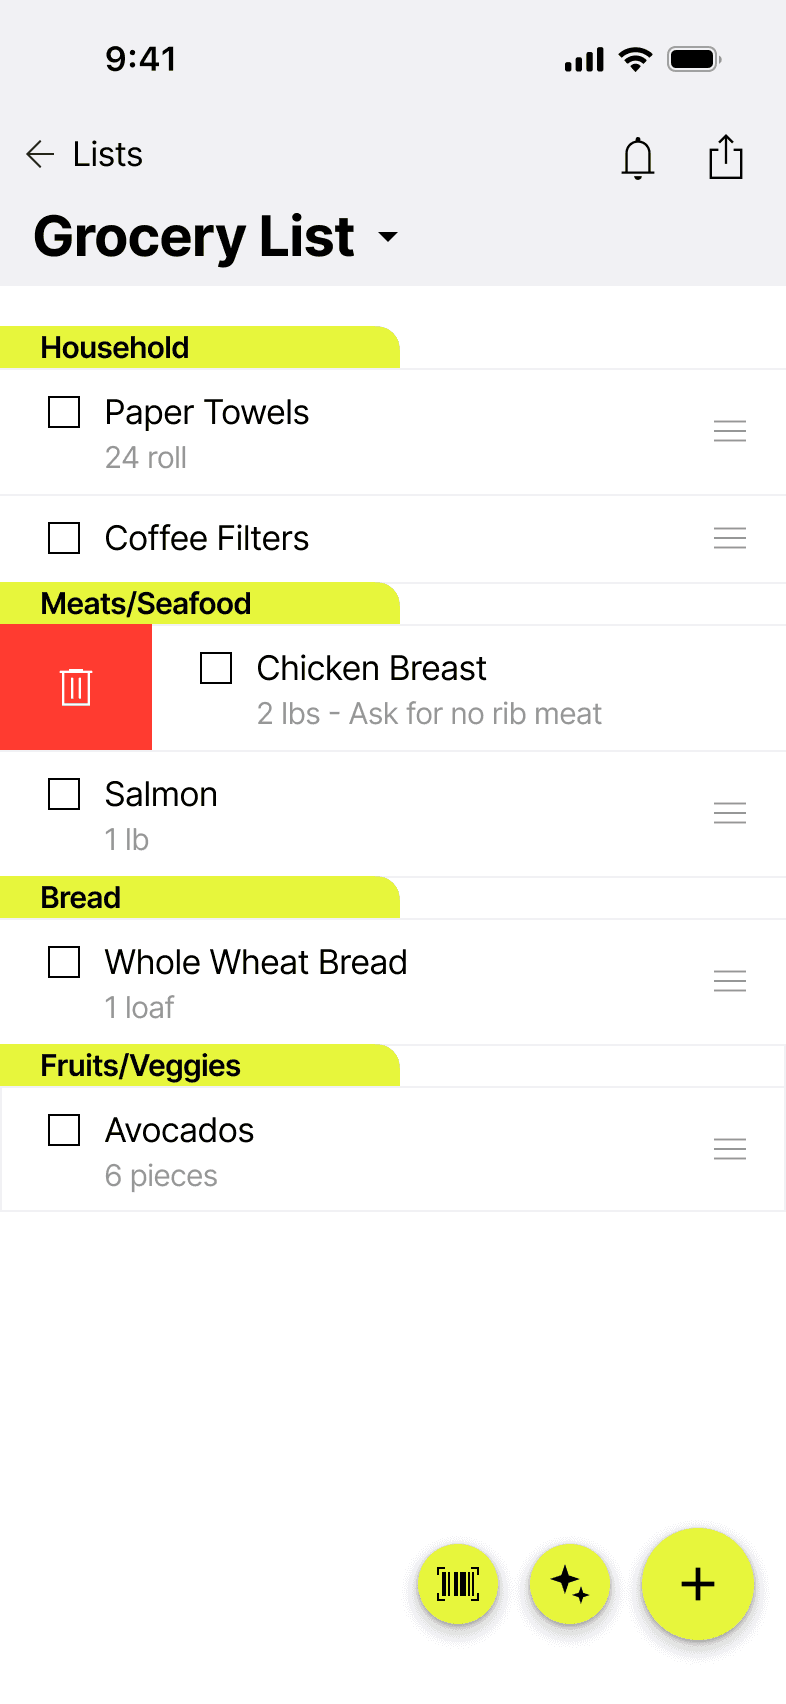Check off Coffee Filters

tap(64, 538)
